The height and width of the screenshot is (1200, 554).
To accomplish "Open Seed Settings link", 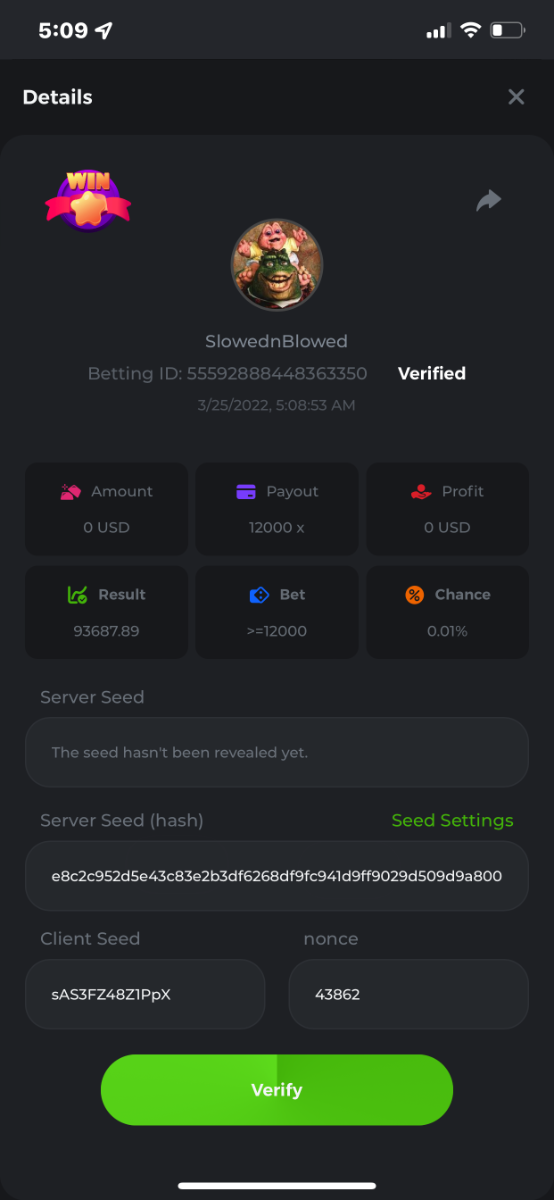I will click(x=452, y=820).
